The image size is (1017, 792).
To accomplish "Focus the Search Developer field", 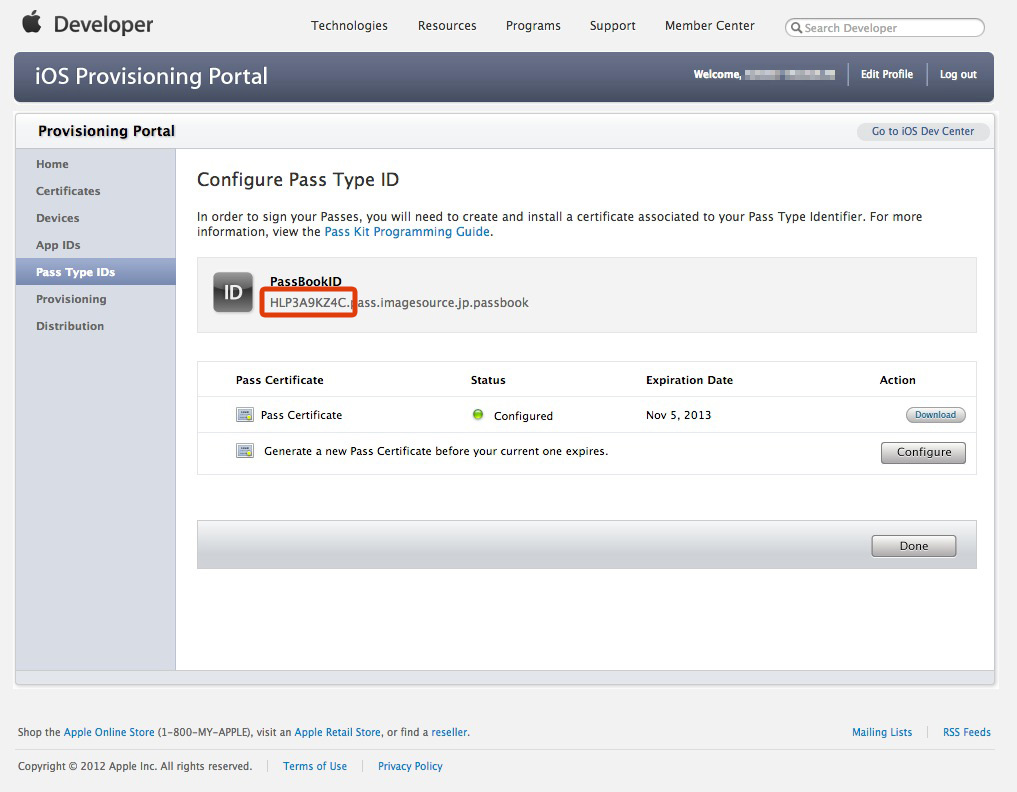I will tap(885, 28).
